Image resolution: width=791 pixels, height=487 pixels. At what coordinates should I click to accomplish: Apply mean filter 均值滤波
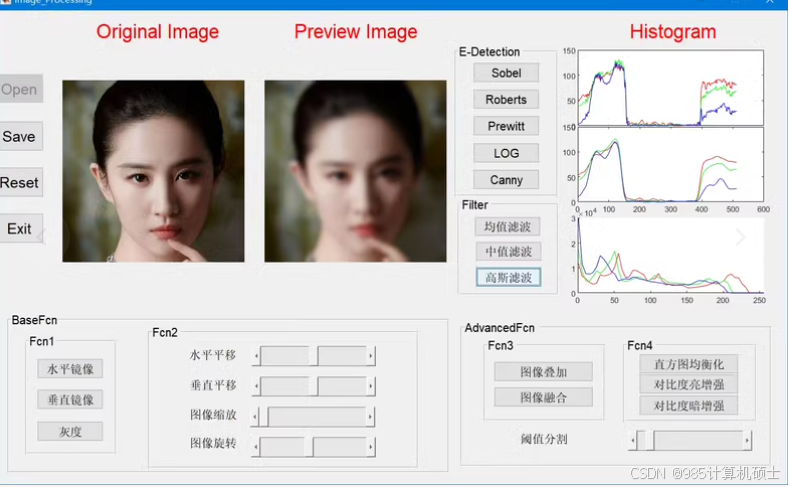pos(507,227)
